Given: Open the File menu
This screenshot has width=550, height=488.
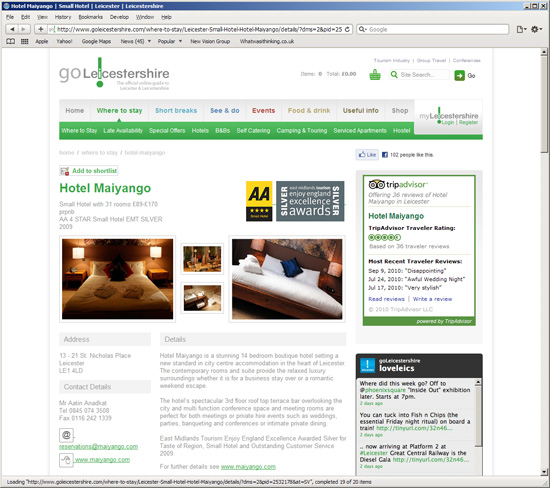Looking at the screenshot, I should 10,17.
